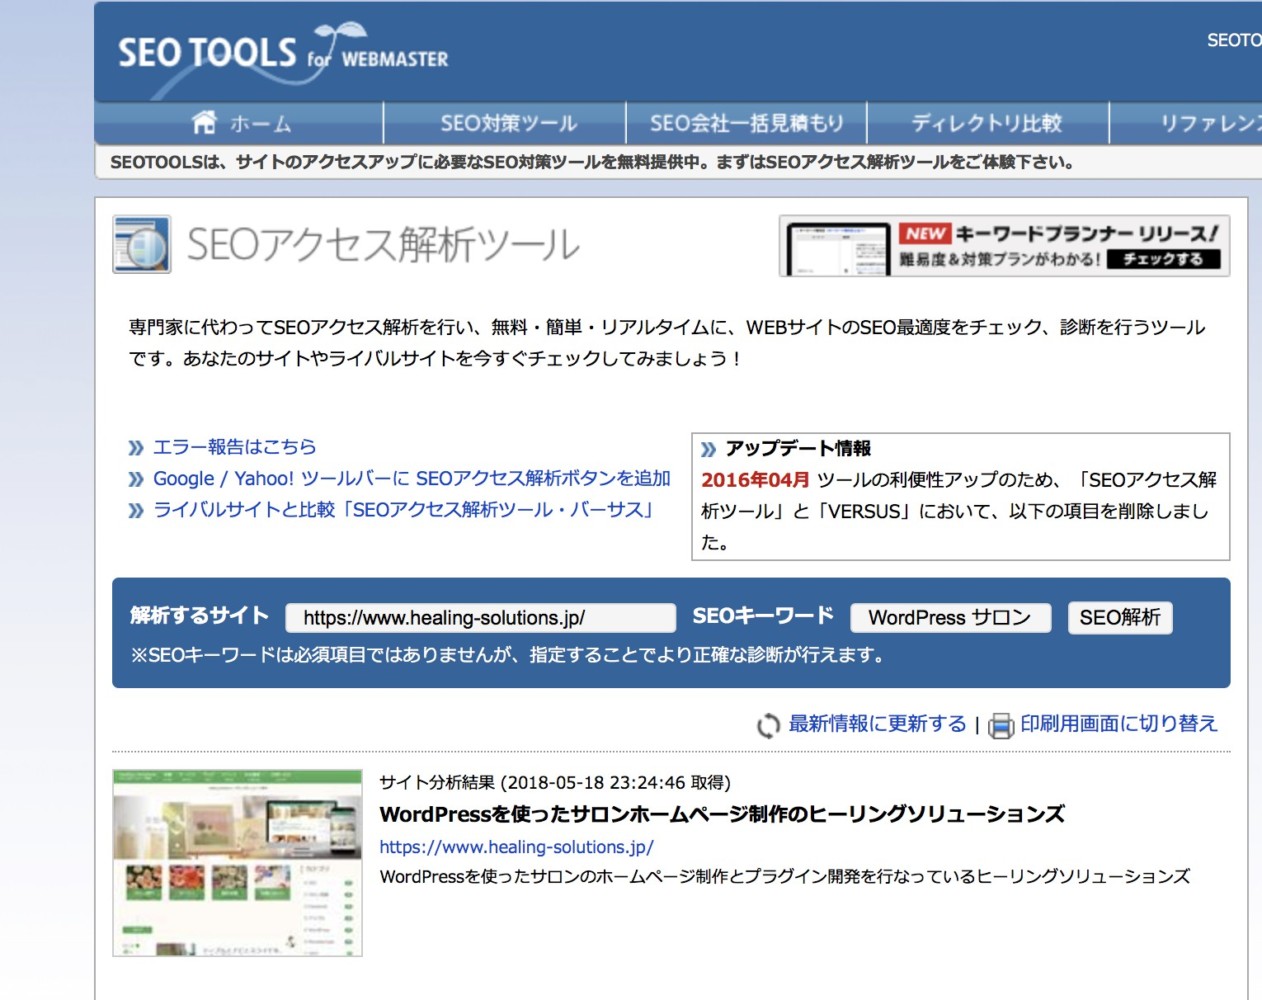Open the エラー報告はこちら link
Viewport: 1262px width, 1000px height.
pos(234,447)
